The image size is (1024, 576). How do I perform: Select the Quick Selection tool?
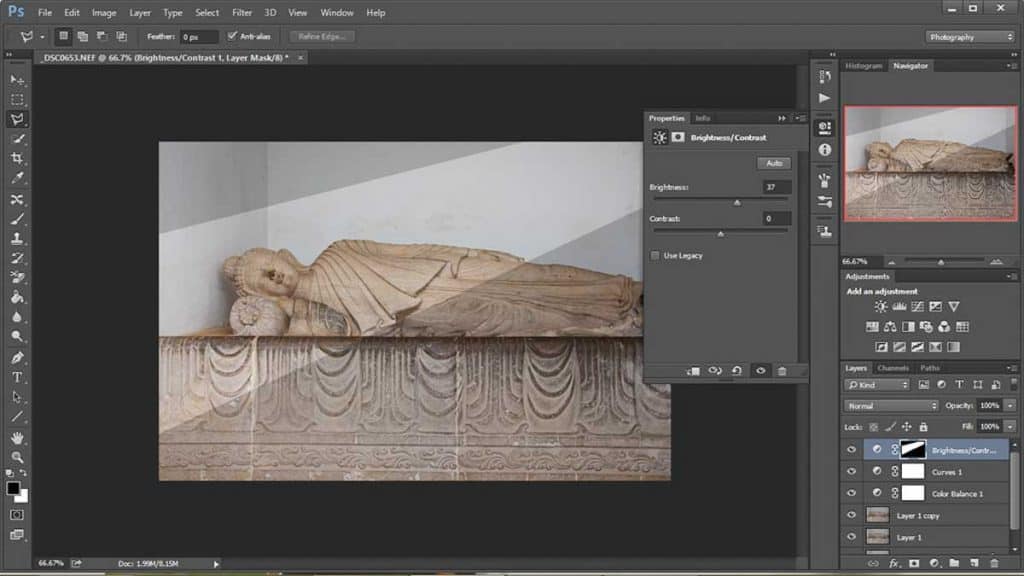click(17, 138)
